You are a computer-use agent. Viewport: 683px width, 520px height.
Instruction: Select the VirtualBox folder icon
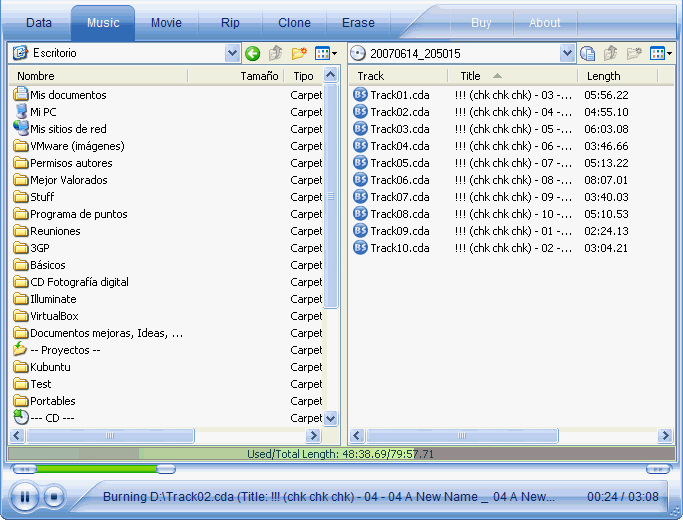20,316
